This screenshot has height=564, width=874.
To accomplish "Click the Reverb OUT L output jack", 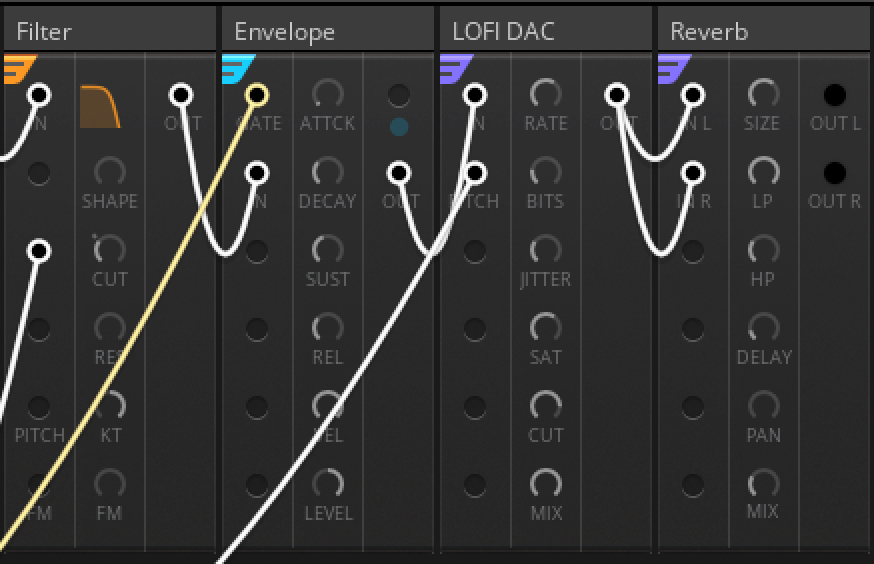I will coord(834,95).
